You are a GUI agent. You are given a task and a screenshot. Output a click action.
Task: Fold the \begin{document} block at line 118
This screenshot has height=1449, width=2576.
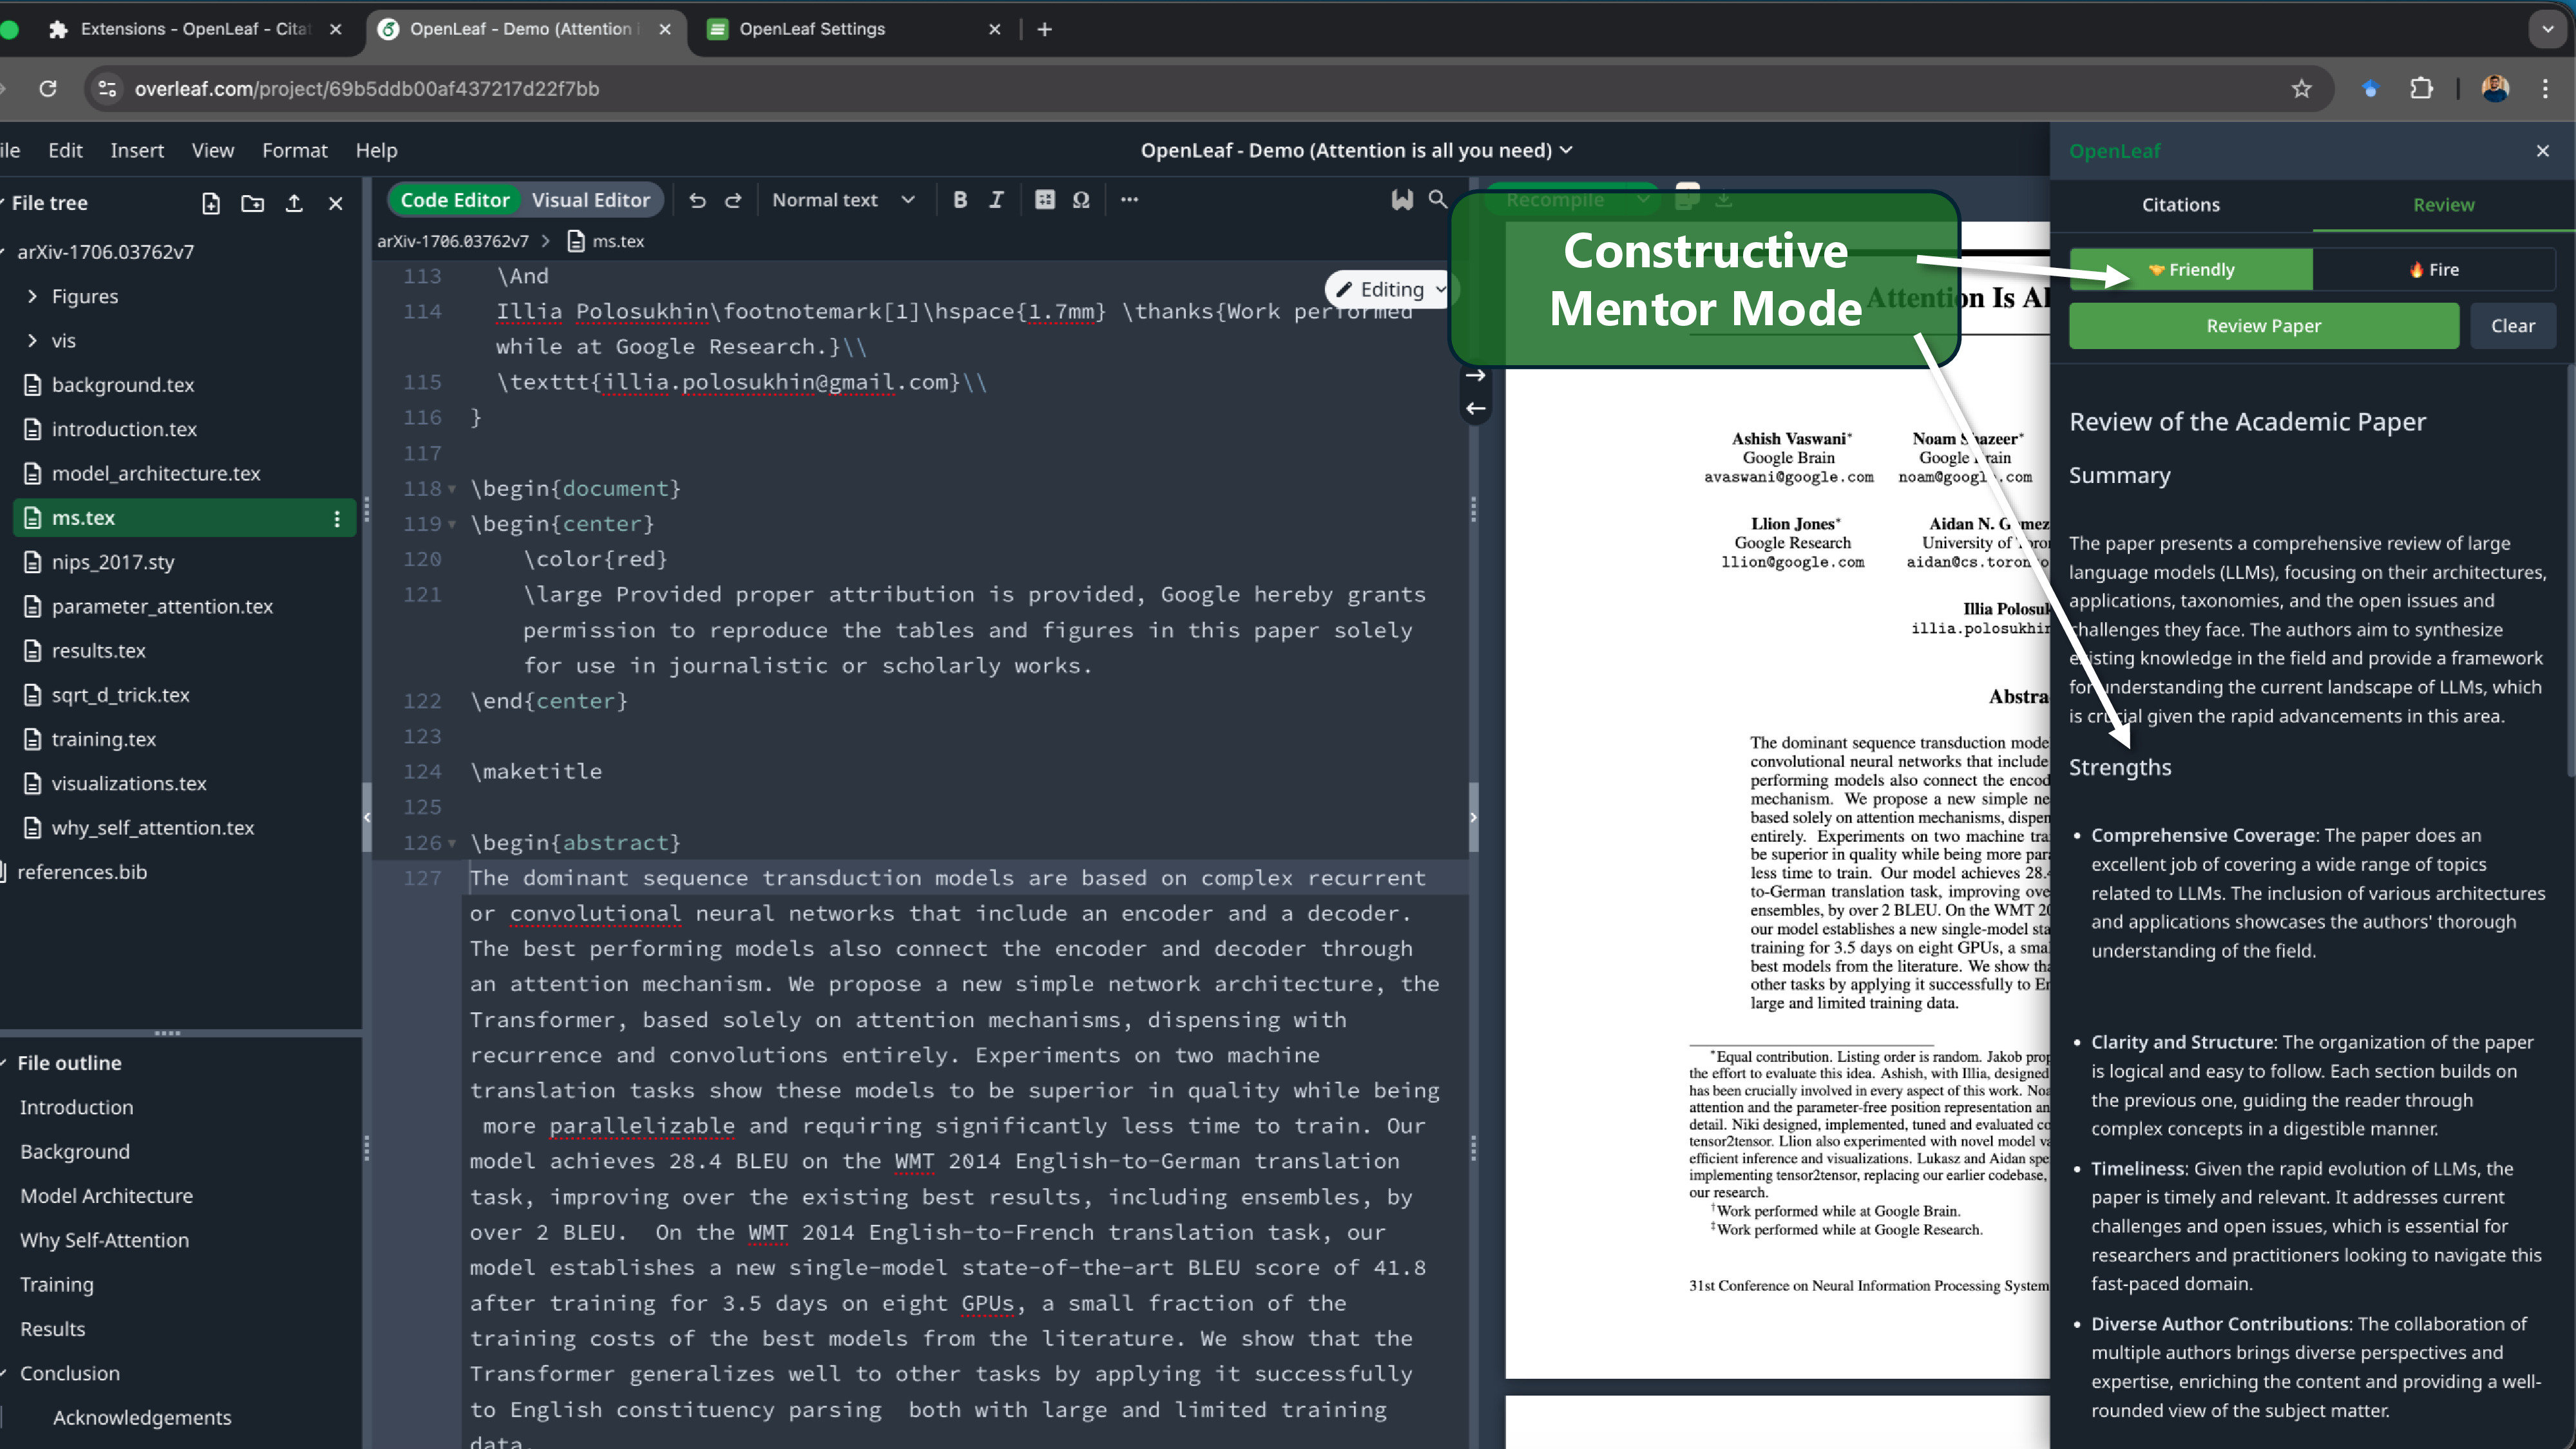[452, 490]
